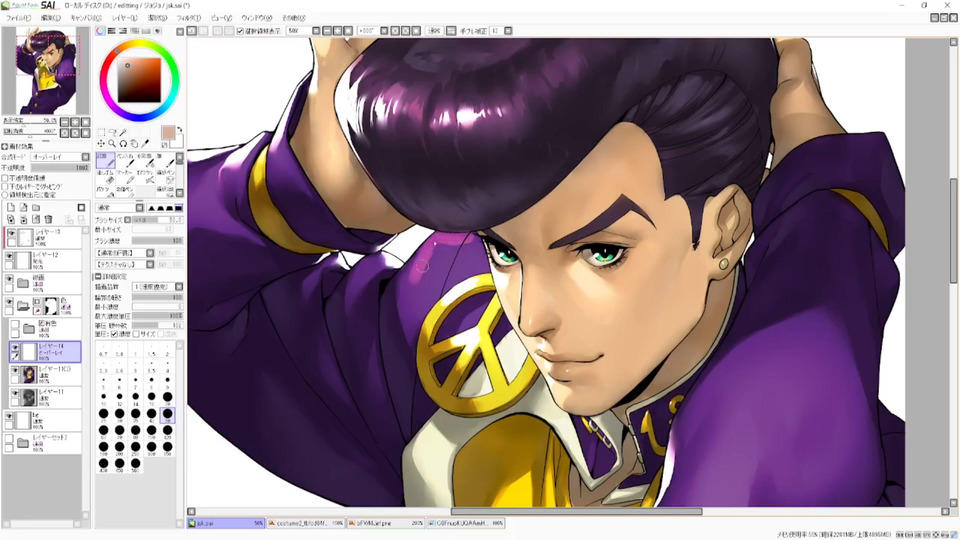Open the blending mode dropdown (オーバーレイ)

[x=61, y=157]
